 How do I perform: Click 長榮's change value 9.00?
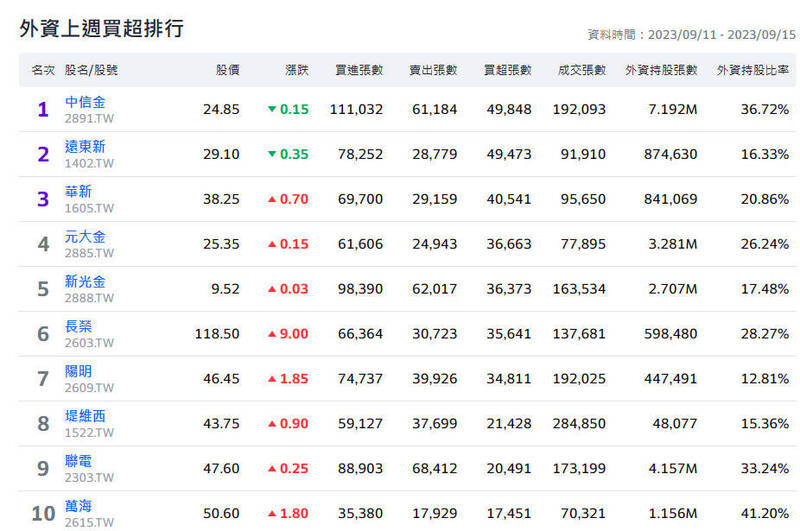point(288,334)
